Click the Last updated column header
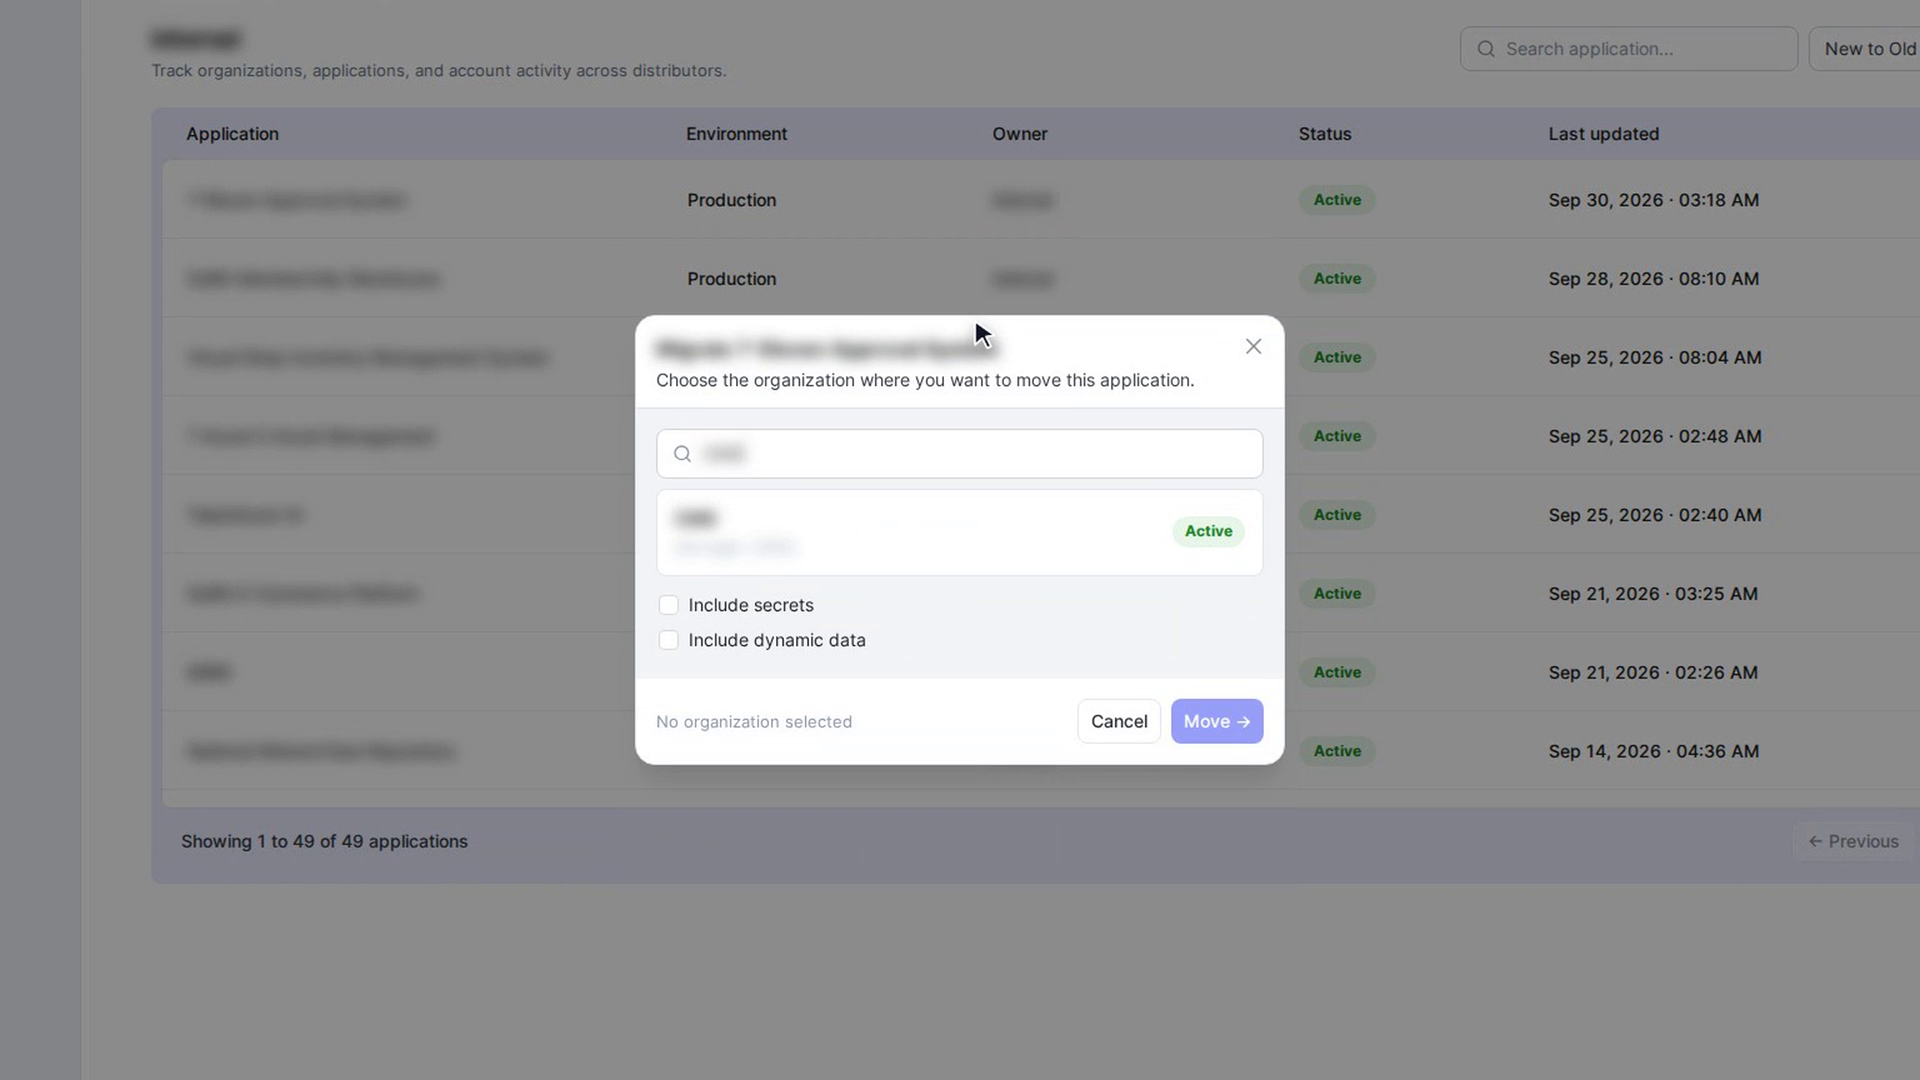The image size is (1920, 1080). point(1603,134)
